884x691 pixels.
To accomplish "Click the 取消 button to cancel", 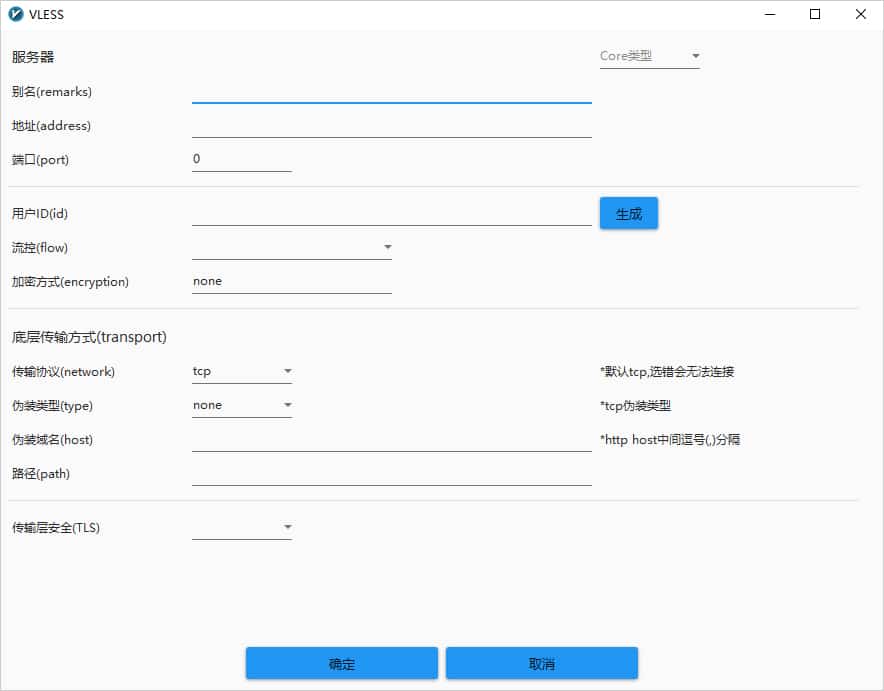I will point(541,663).
